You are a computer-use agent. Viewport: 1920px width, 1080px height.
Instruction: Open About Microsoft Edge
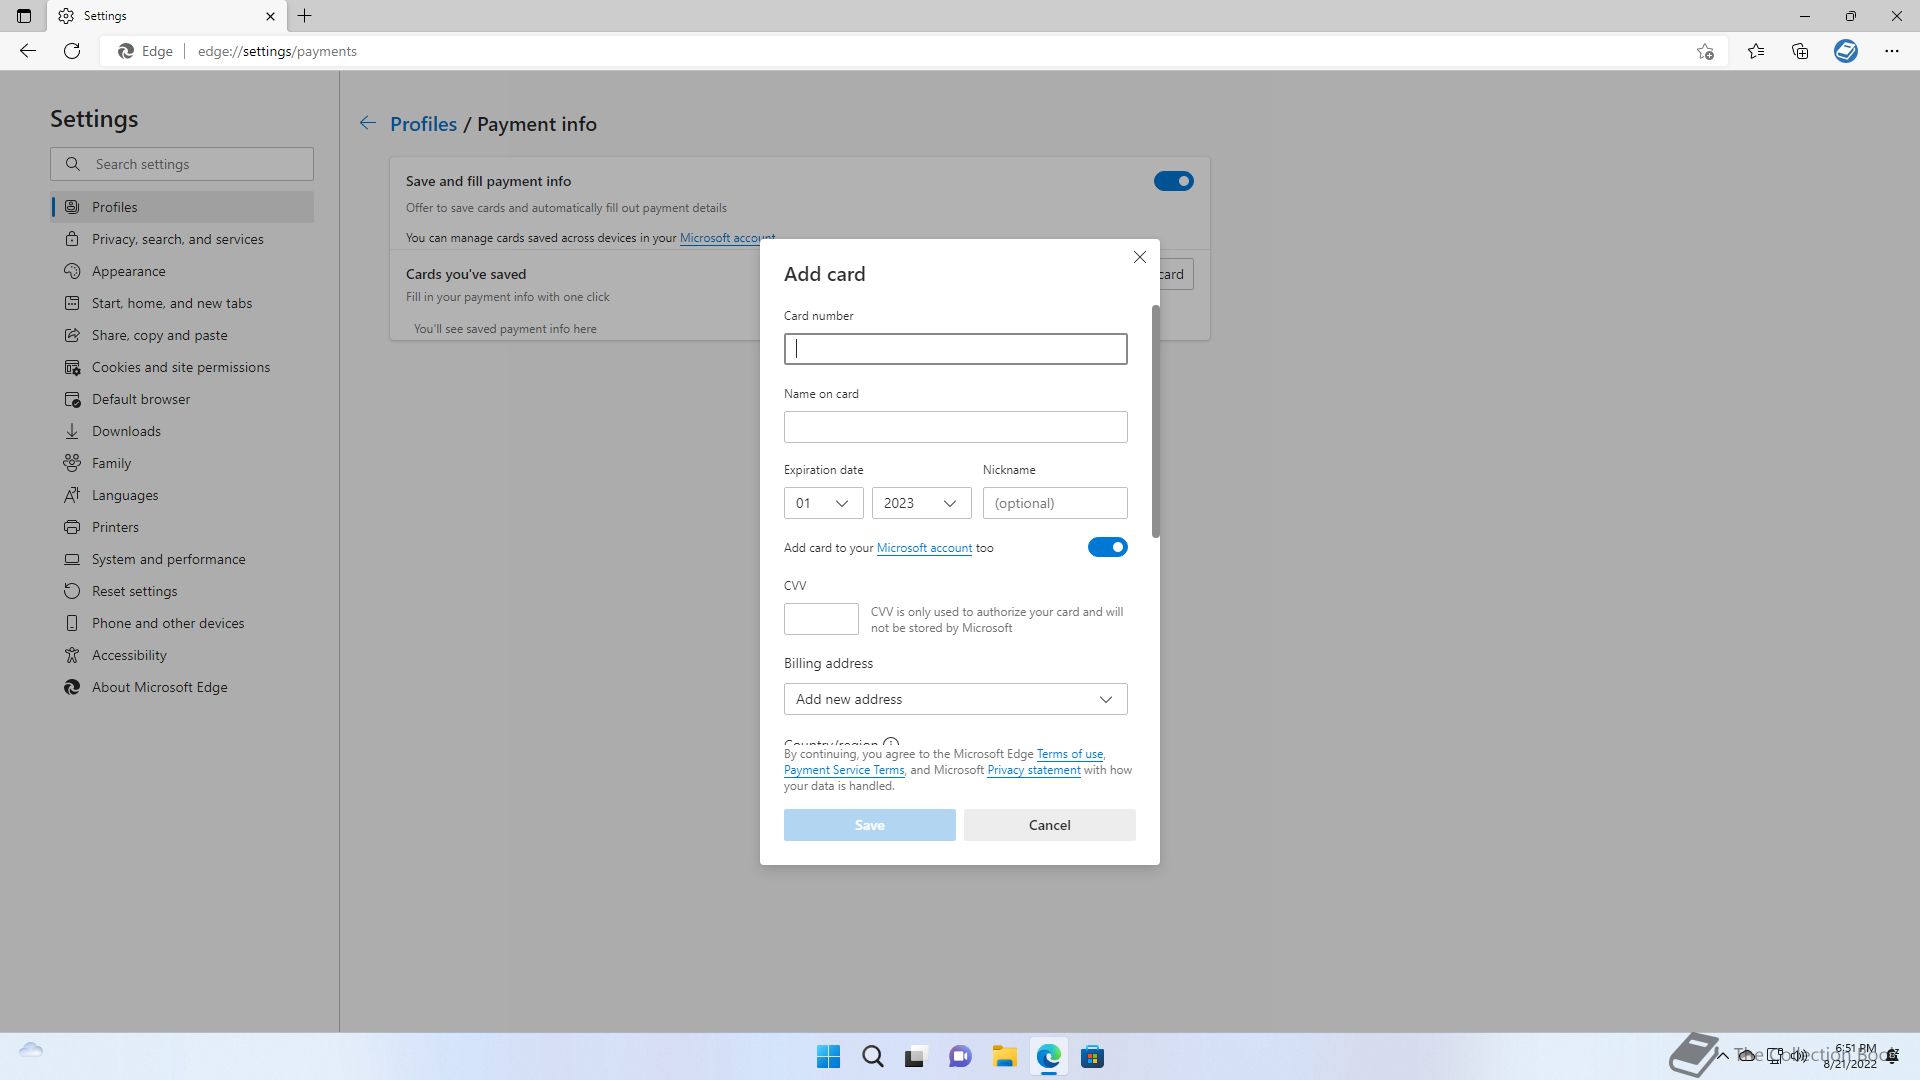click(x=182, y=687)
